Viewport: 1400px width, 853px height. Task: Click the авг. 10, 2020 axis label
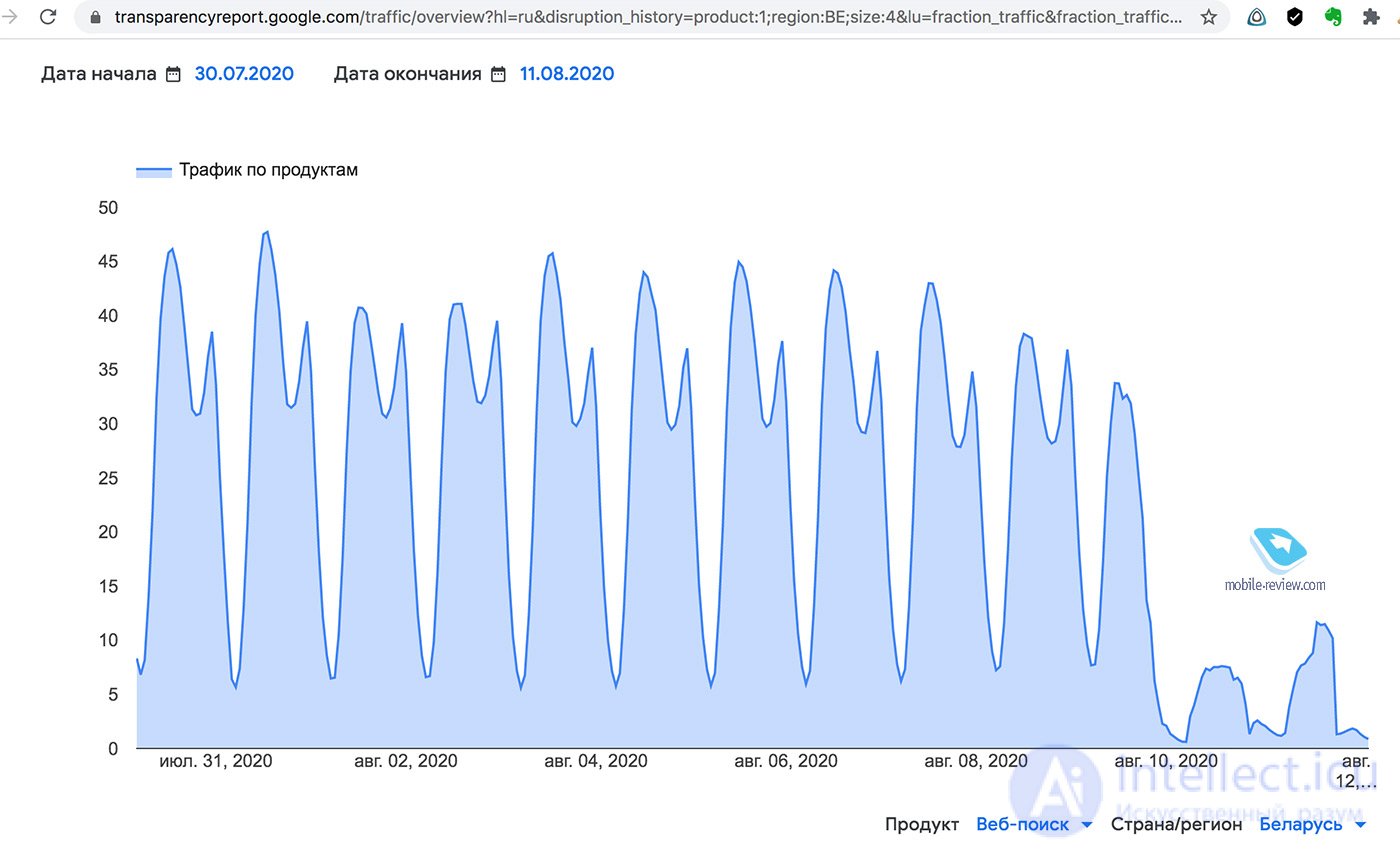[x=1166, y=761]
